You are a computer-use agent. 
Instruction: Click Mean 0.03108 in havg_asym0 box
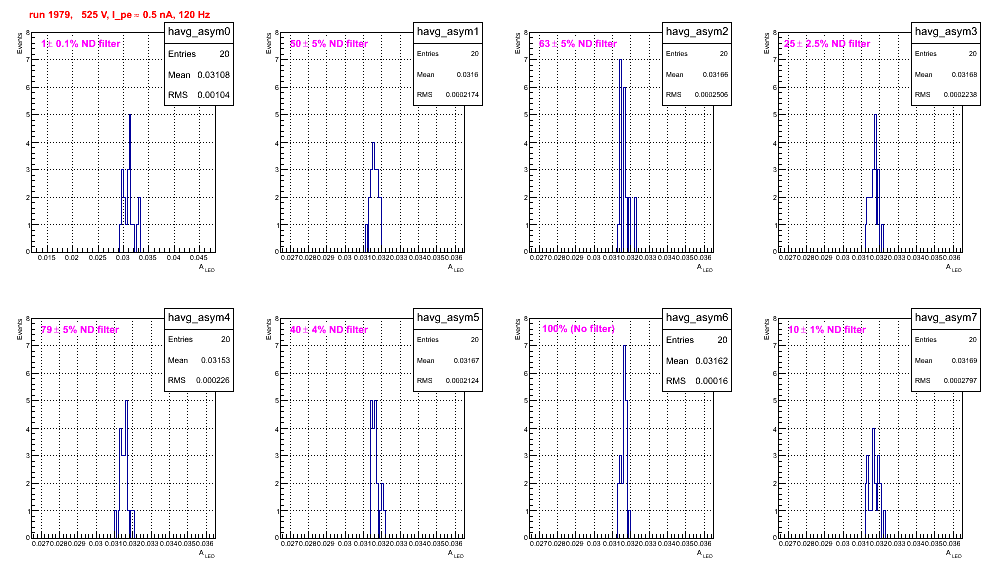tap(199, 75)
